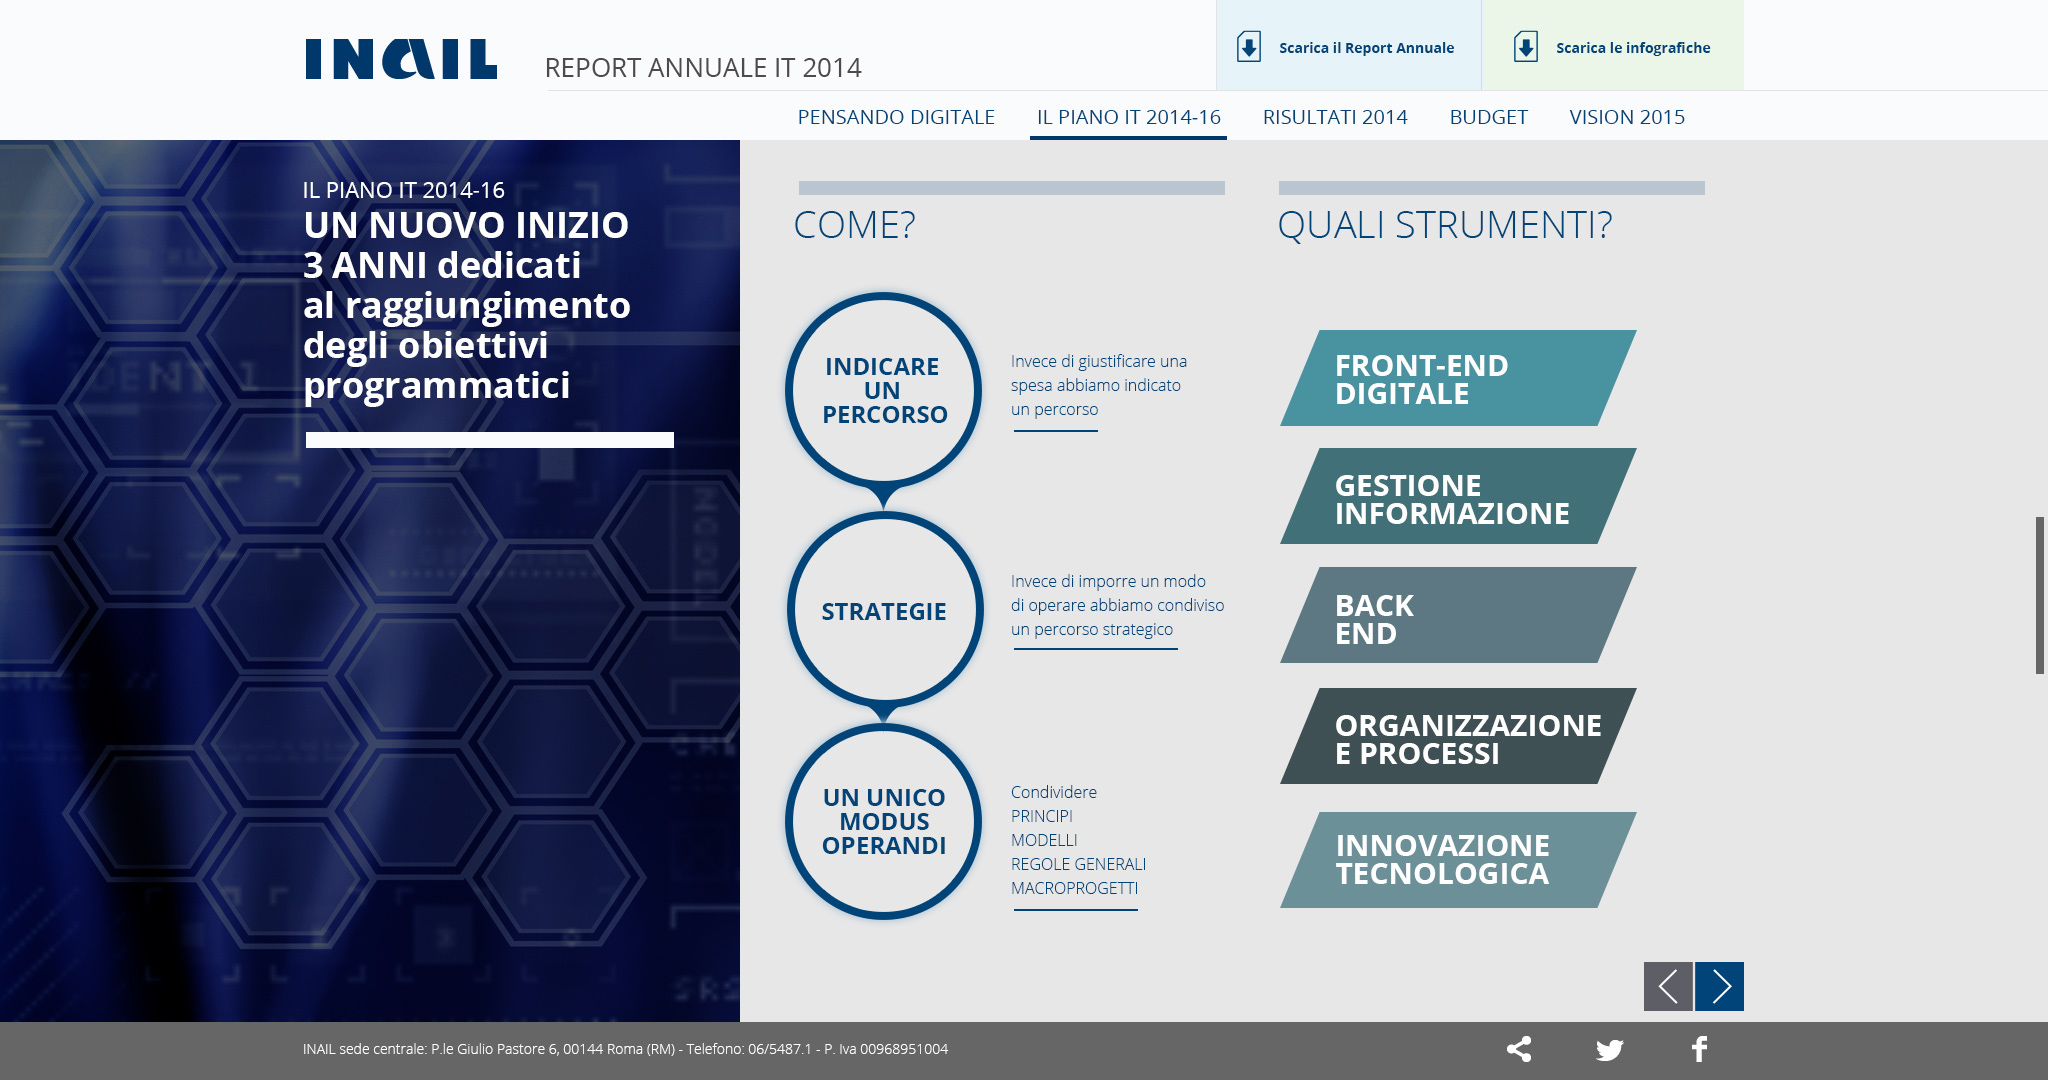Open the RISULTATI 2014 section

click(1335, 117)
